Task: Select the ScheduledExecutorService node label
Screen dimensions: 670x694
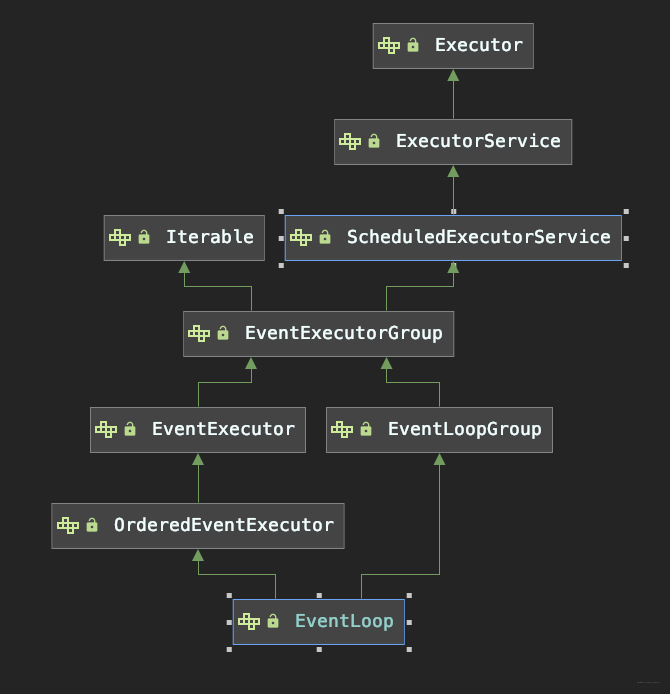Action: [x=478, y=237]
